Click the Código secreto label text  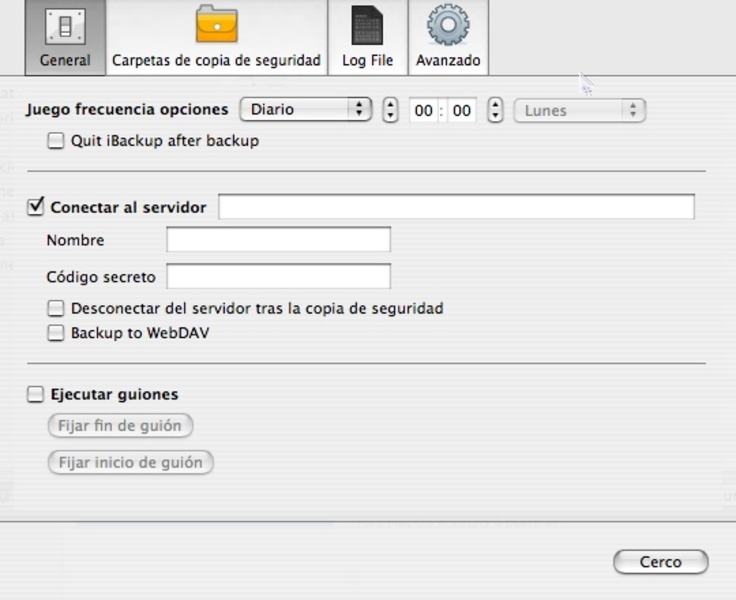[101, 277]
